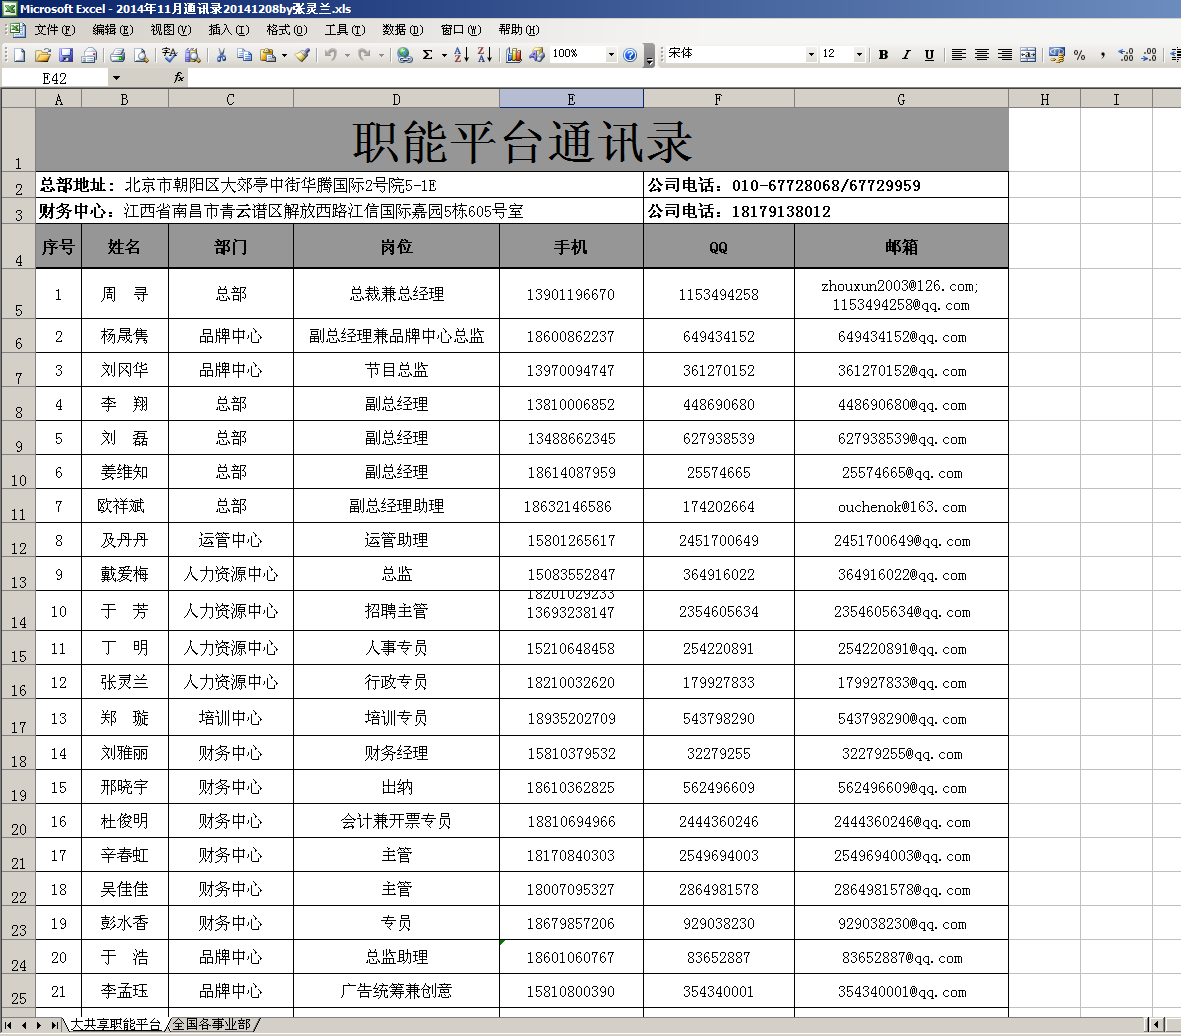Align text left
The width and height of the screenshot is (1181, 1036).
click(958, 54)
